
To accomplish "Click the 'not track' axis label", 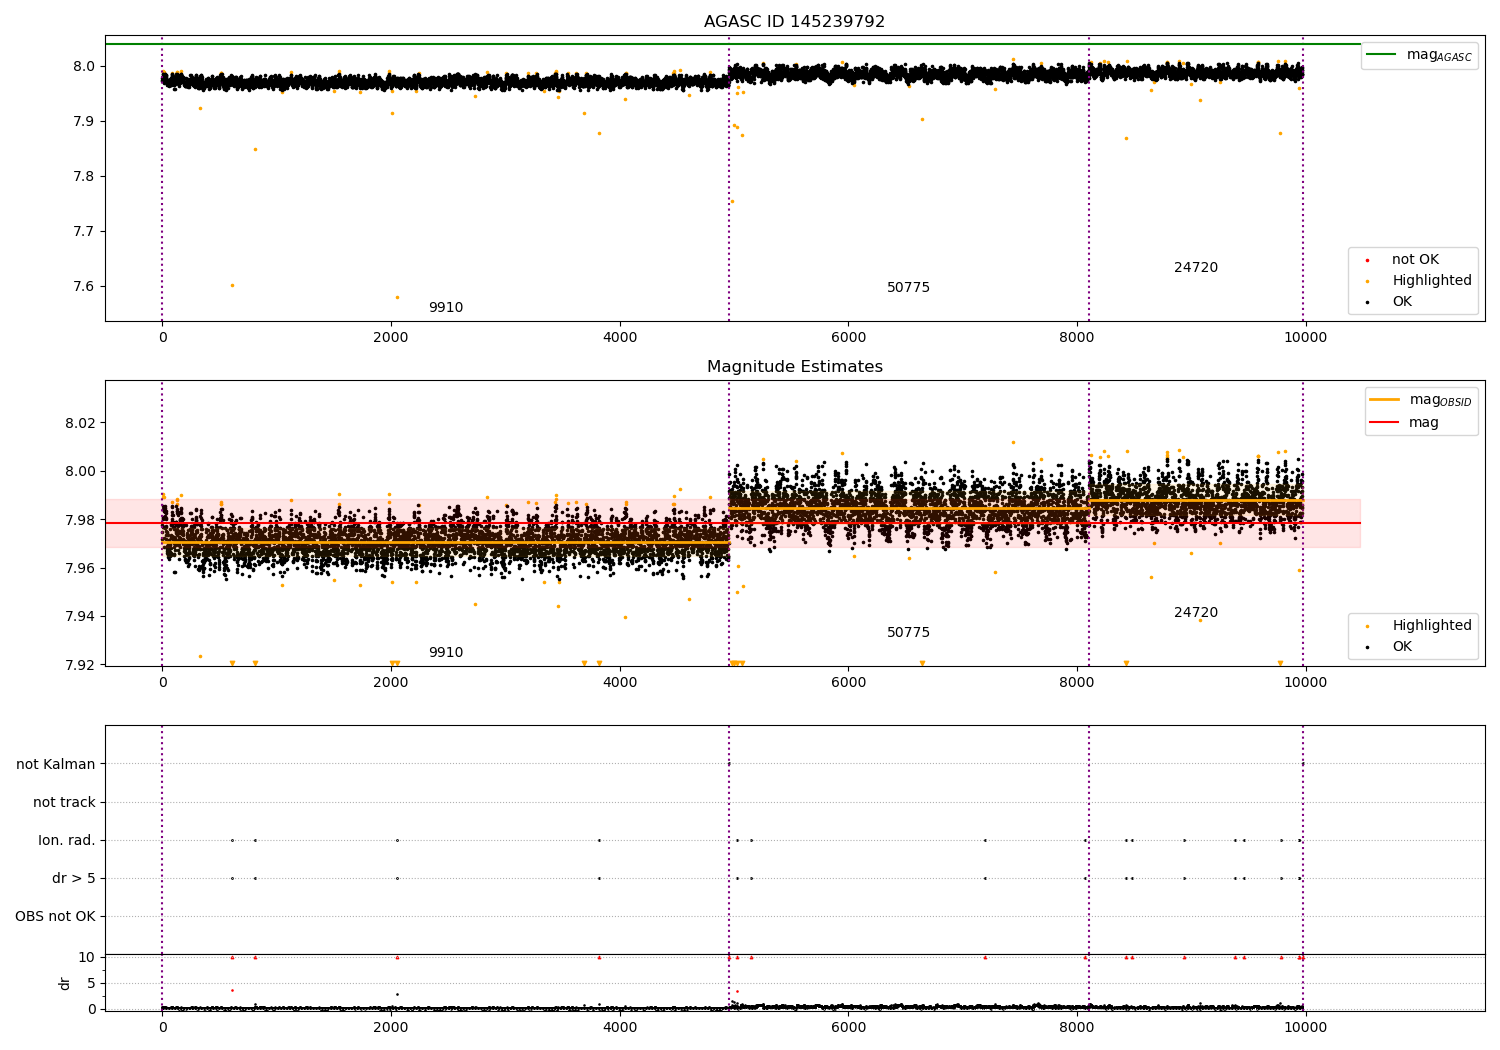I will click(64, 802).
